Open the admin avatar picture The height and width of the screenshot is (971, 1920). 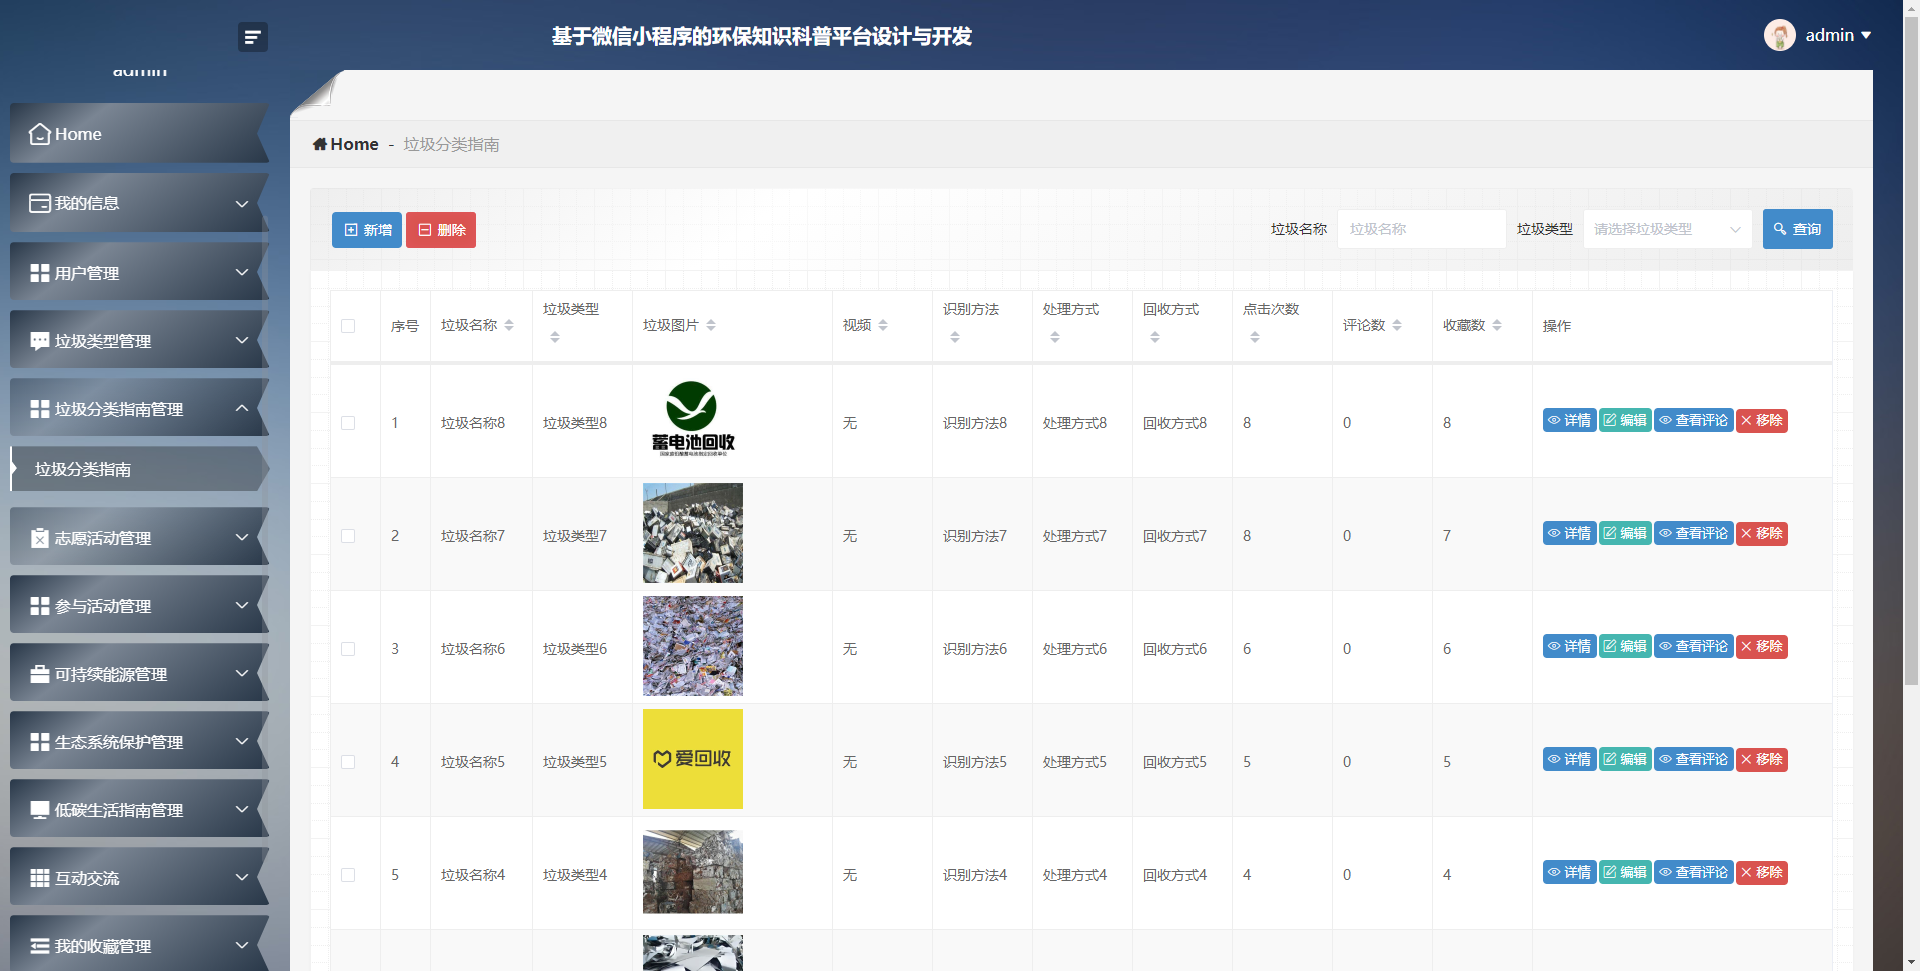1779,35
